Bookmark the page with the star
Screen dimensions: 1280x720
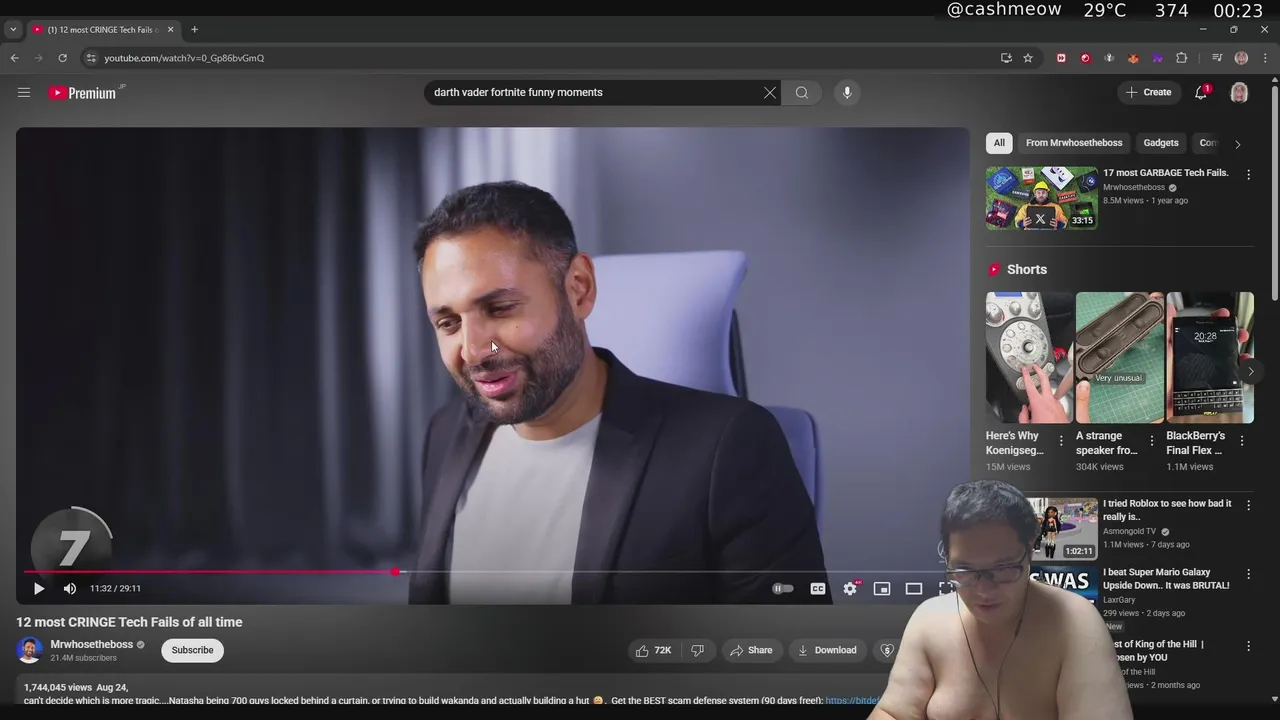coord(1028,58)
